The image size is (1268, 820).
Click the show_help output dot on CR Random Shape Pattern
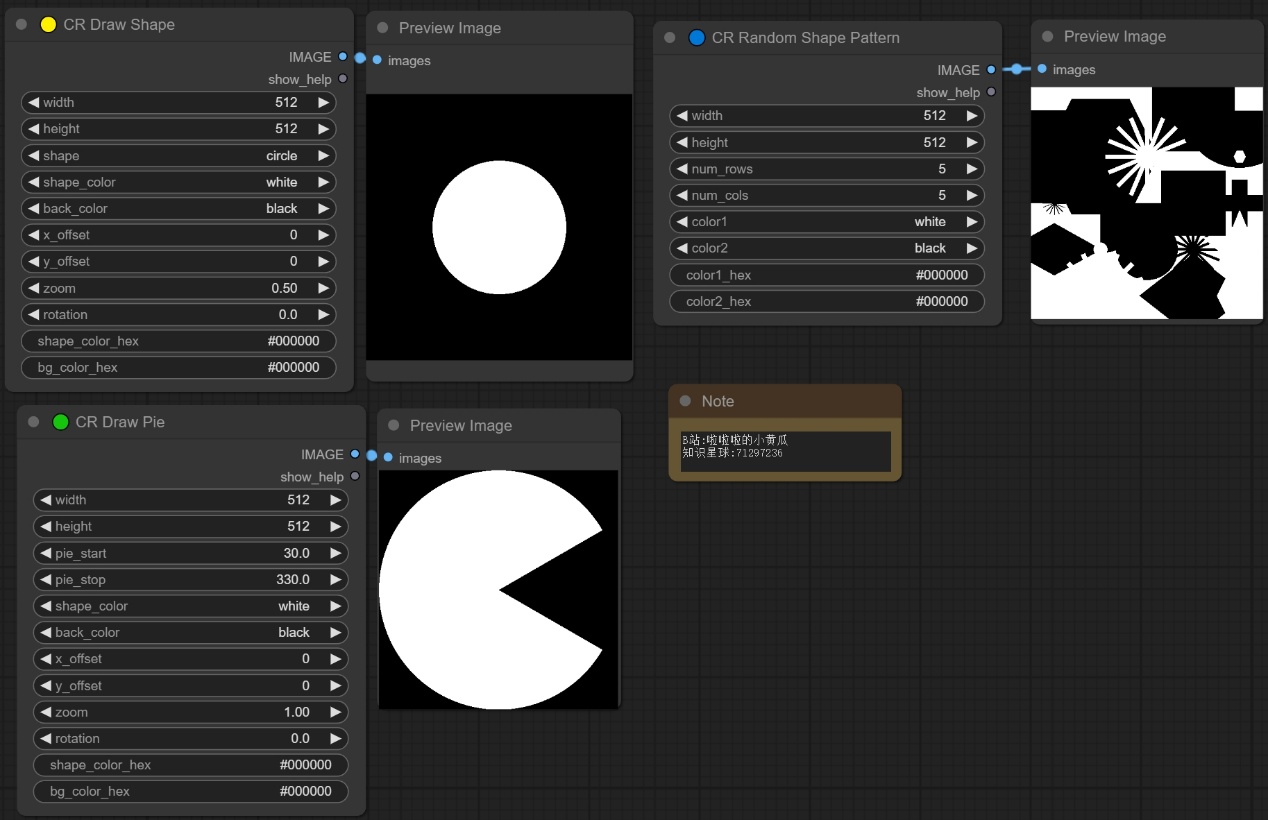click(991, 92)
